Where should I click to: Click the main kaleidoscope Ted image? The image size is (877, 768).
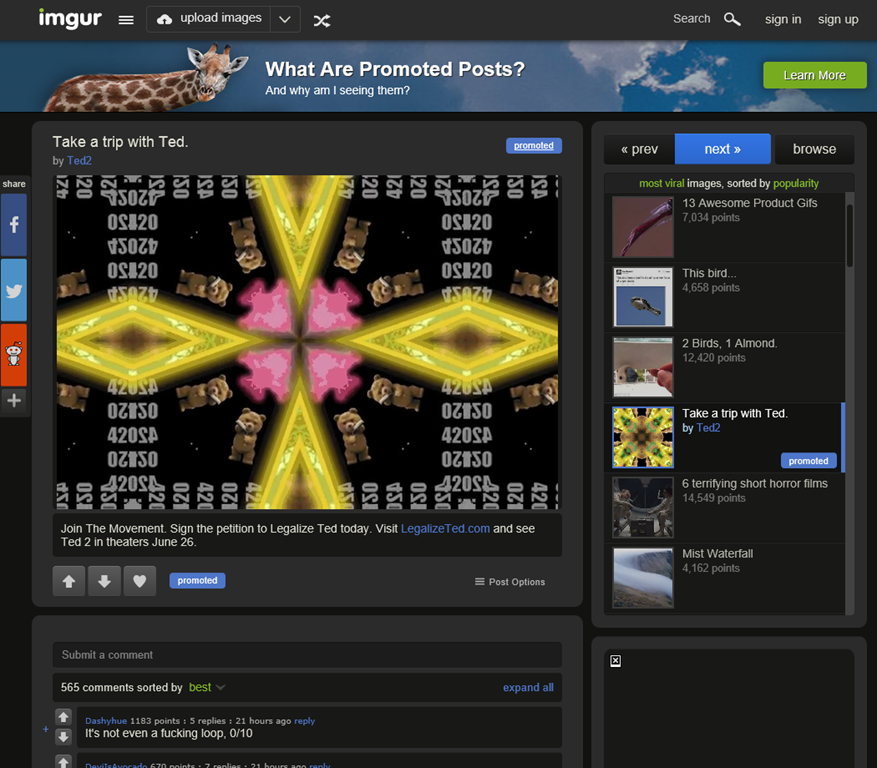point(307,342)
